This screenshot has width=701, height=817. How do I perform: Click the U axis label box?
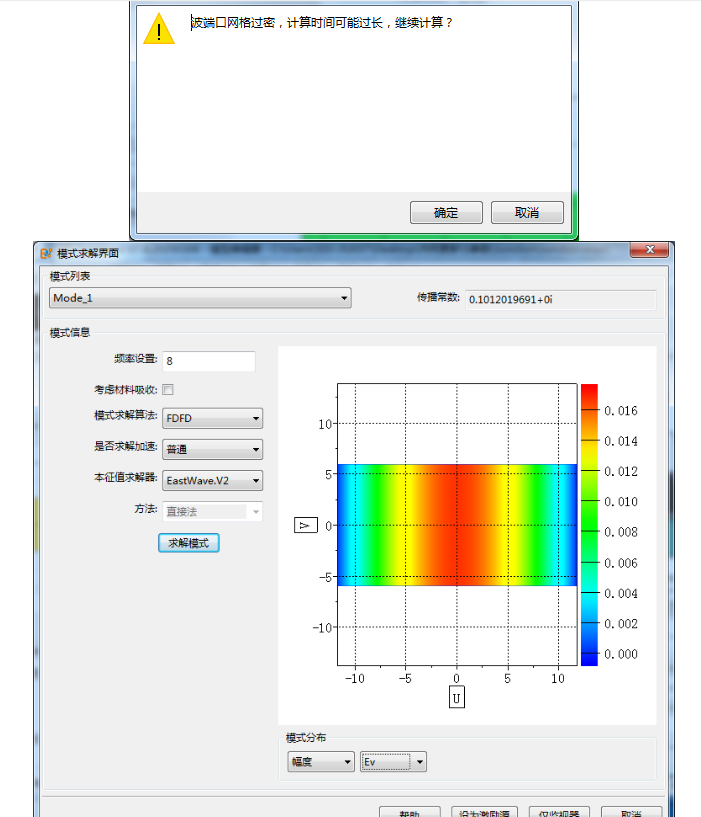click(457, 698)
